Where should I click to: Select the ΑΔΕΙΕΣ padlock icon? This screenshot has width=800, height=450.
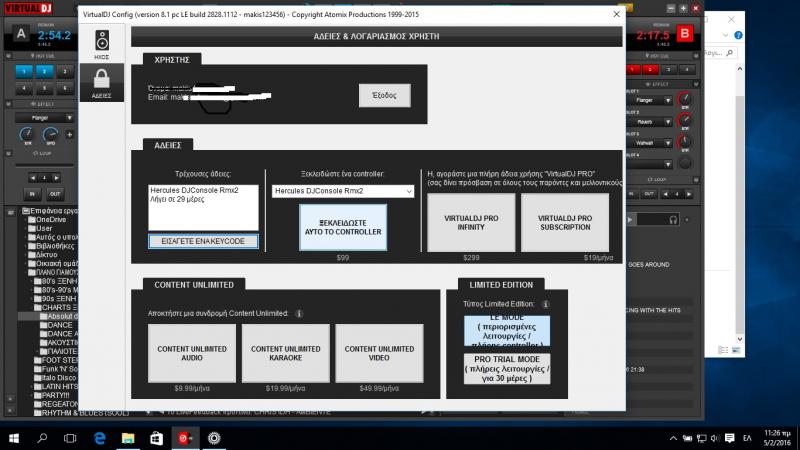point(103,81)
